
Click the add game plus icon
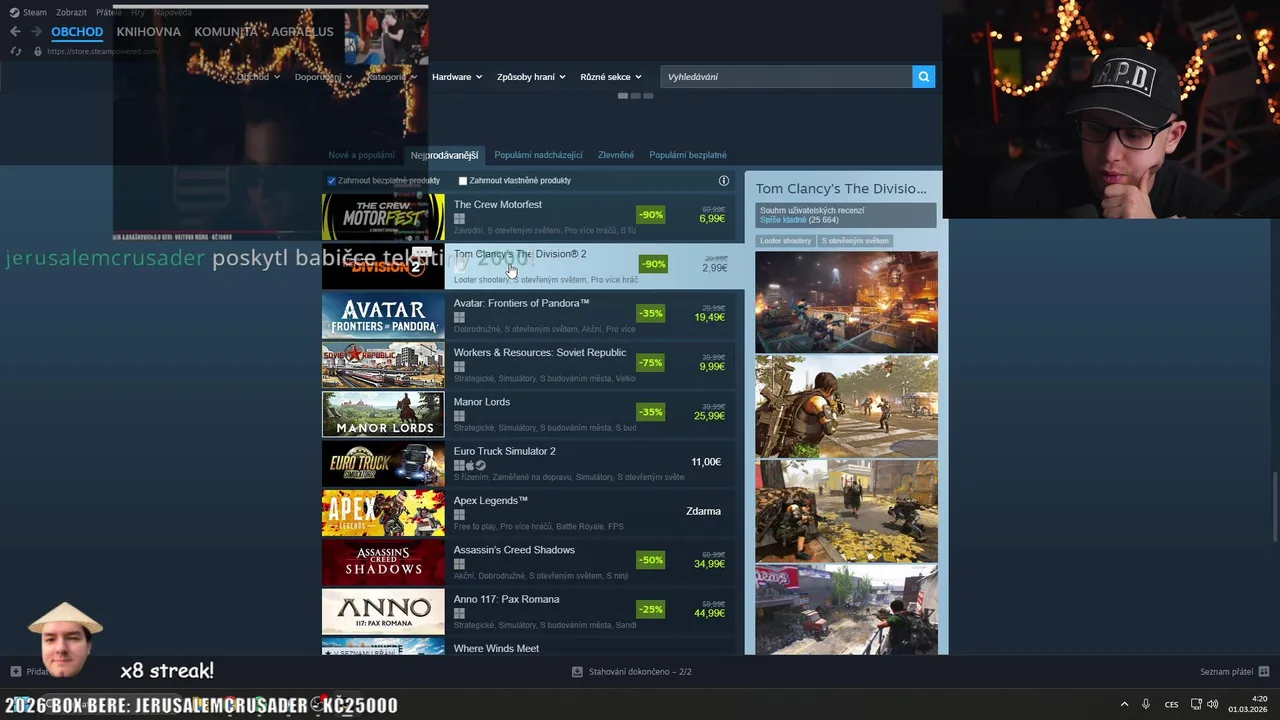(15, 672)
